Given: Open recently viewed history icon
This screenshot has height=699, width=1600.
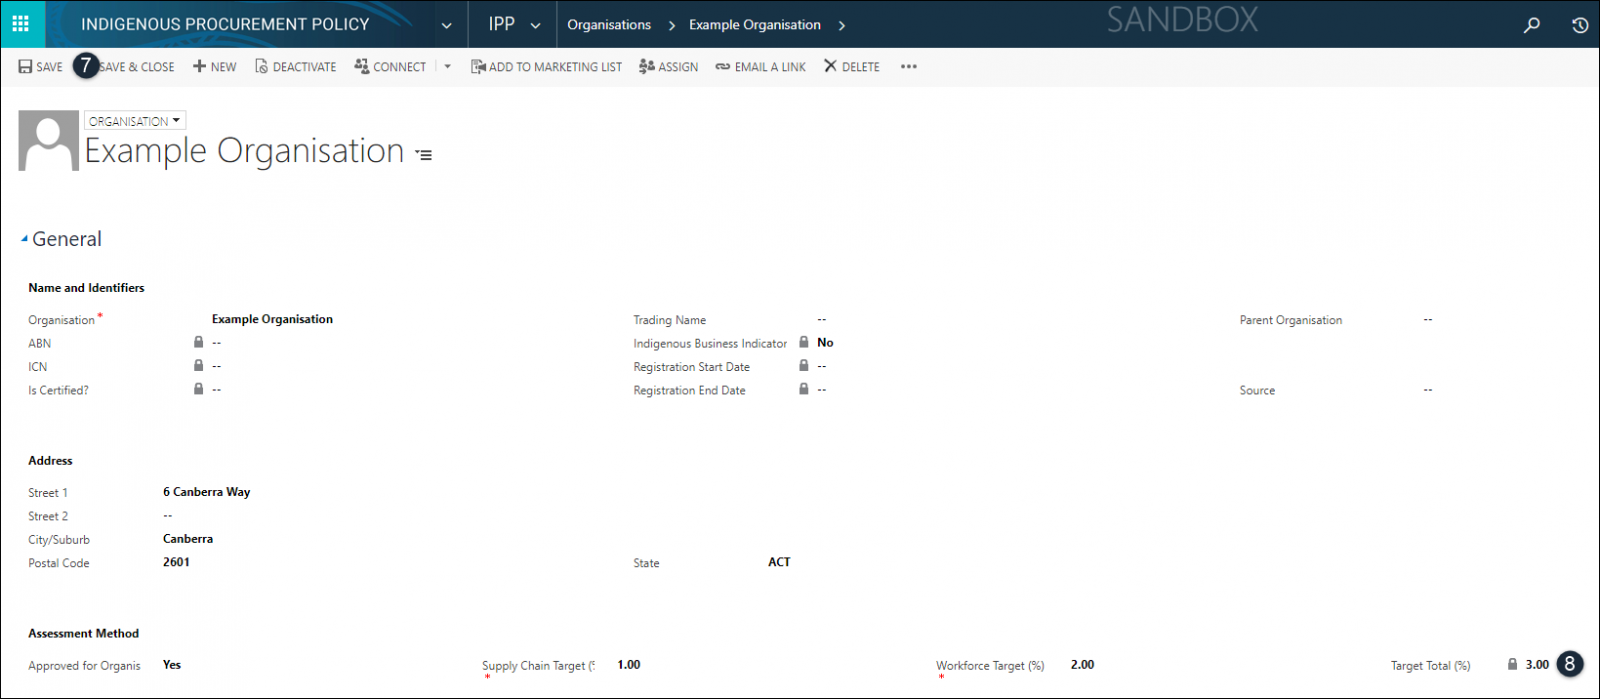Looking at the screenshot, I should click(1579, 25).
